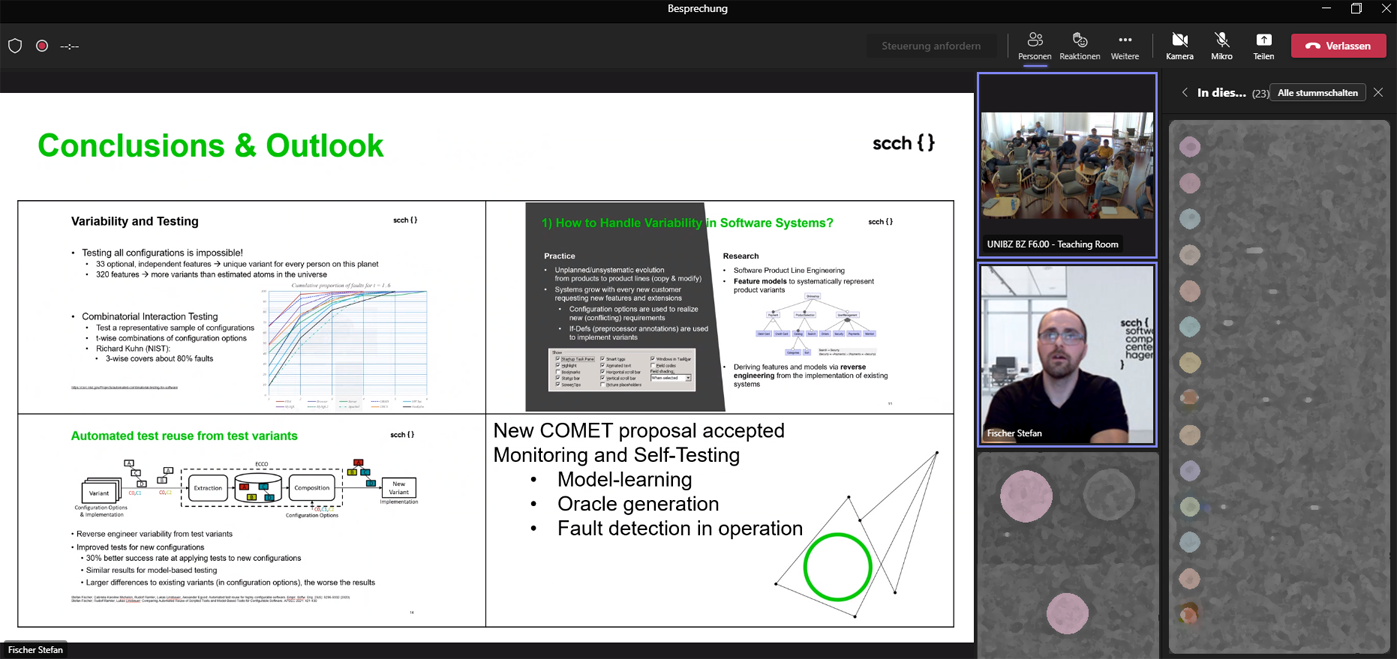This screenshot has height=659, width=1397.
Task: Select the Fischer Stefan video tile
Action: click(1066, 355)
